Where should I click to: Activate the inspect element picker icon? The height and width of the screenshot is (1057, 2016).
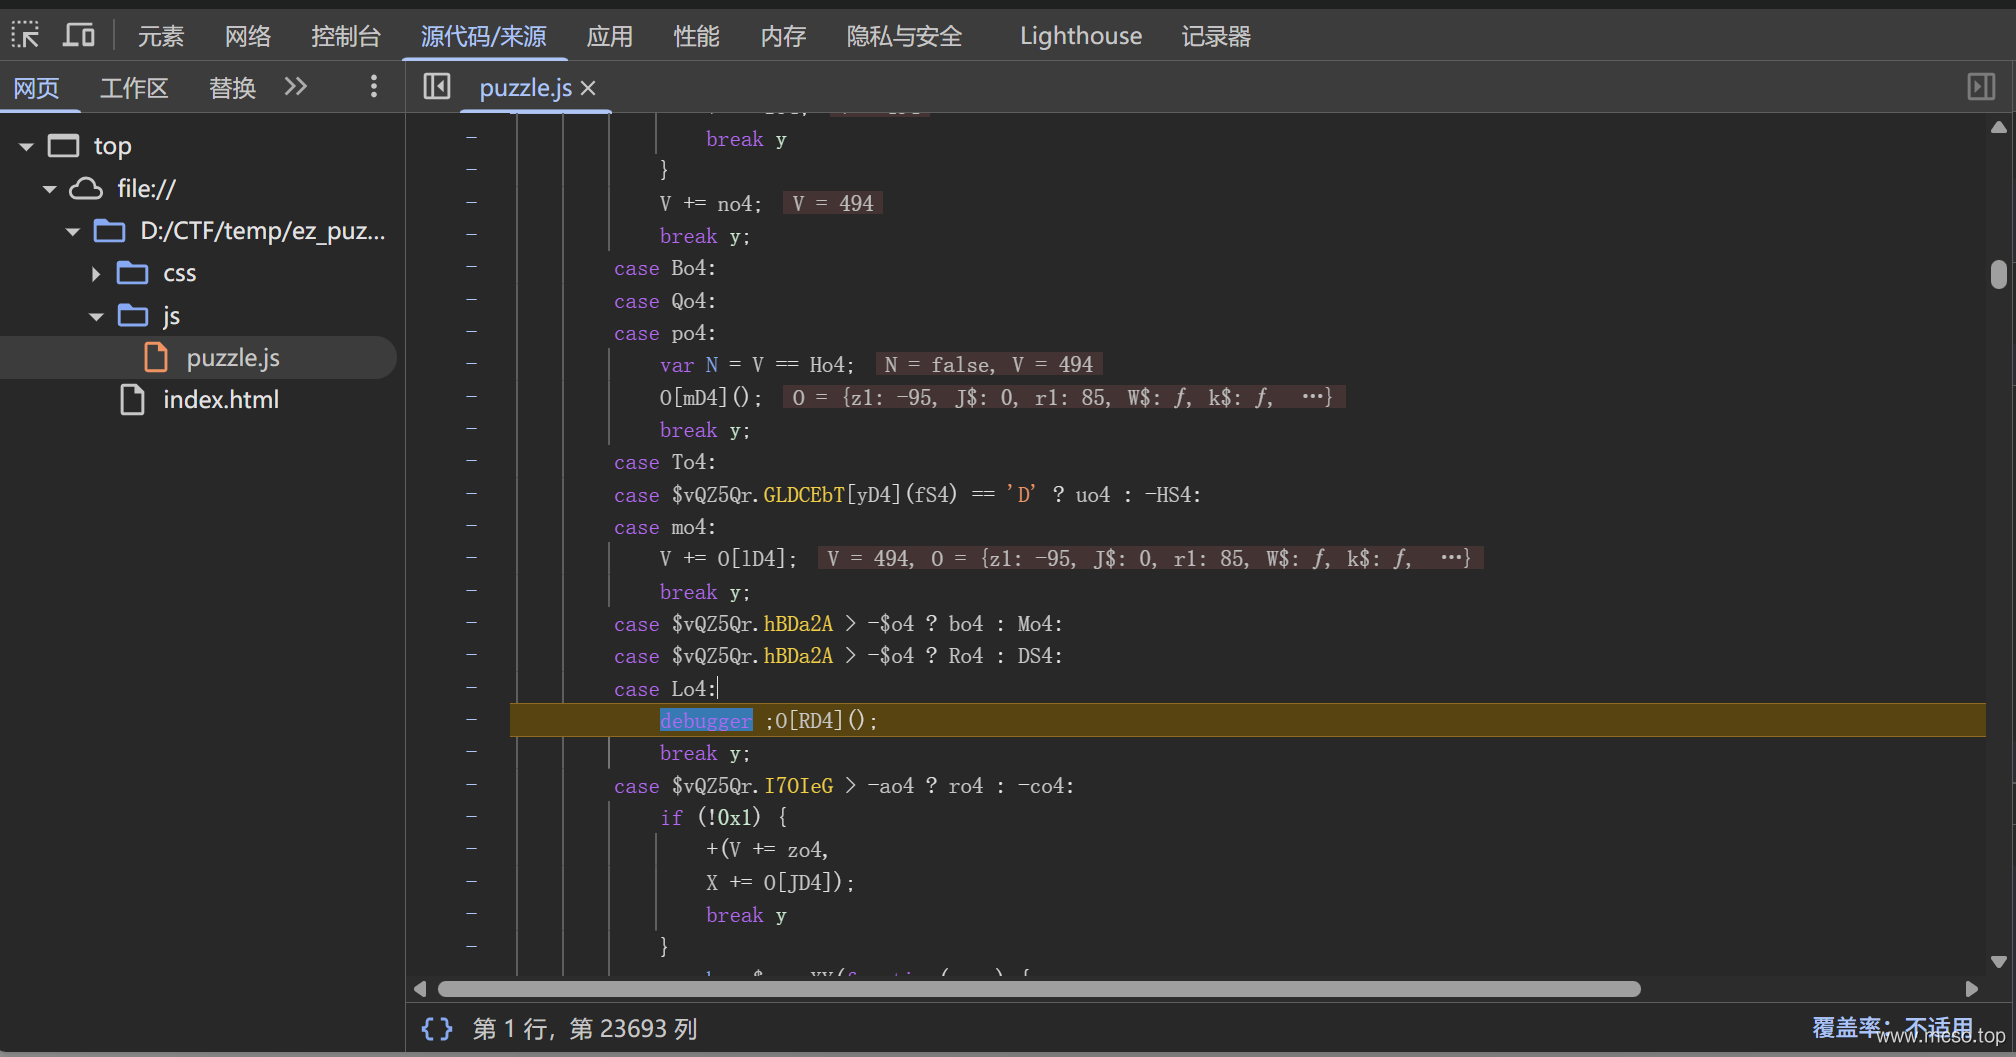click(x=25, y=36)
